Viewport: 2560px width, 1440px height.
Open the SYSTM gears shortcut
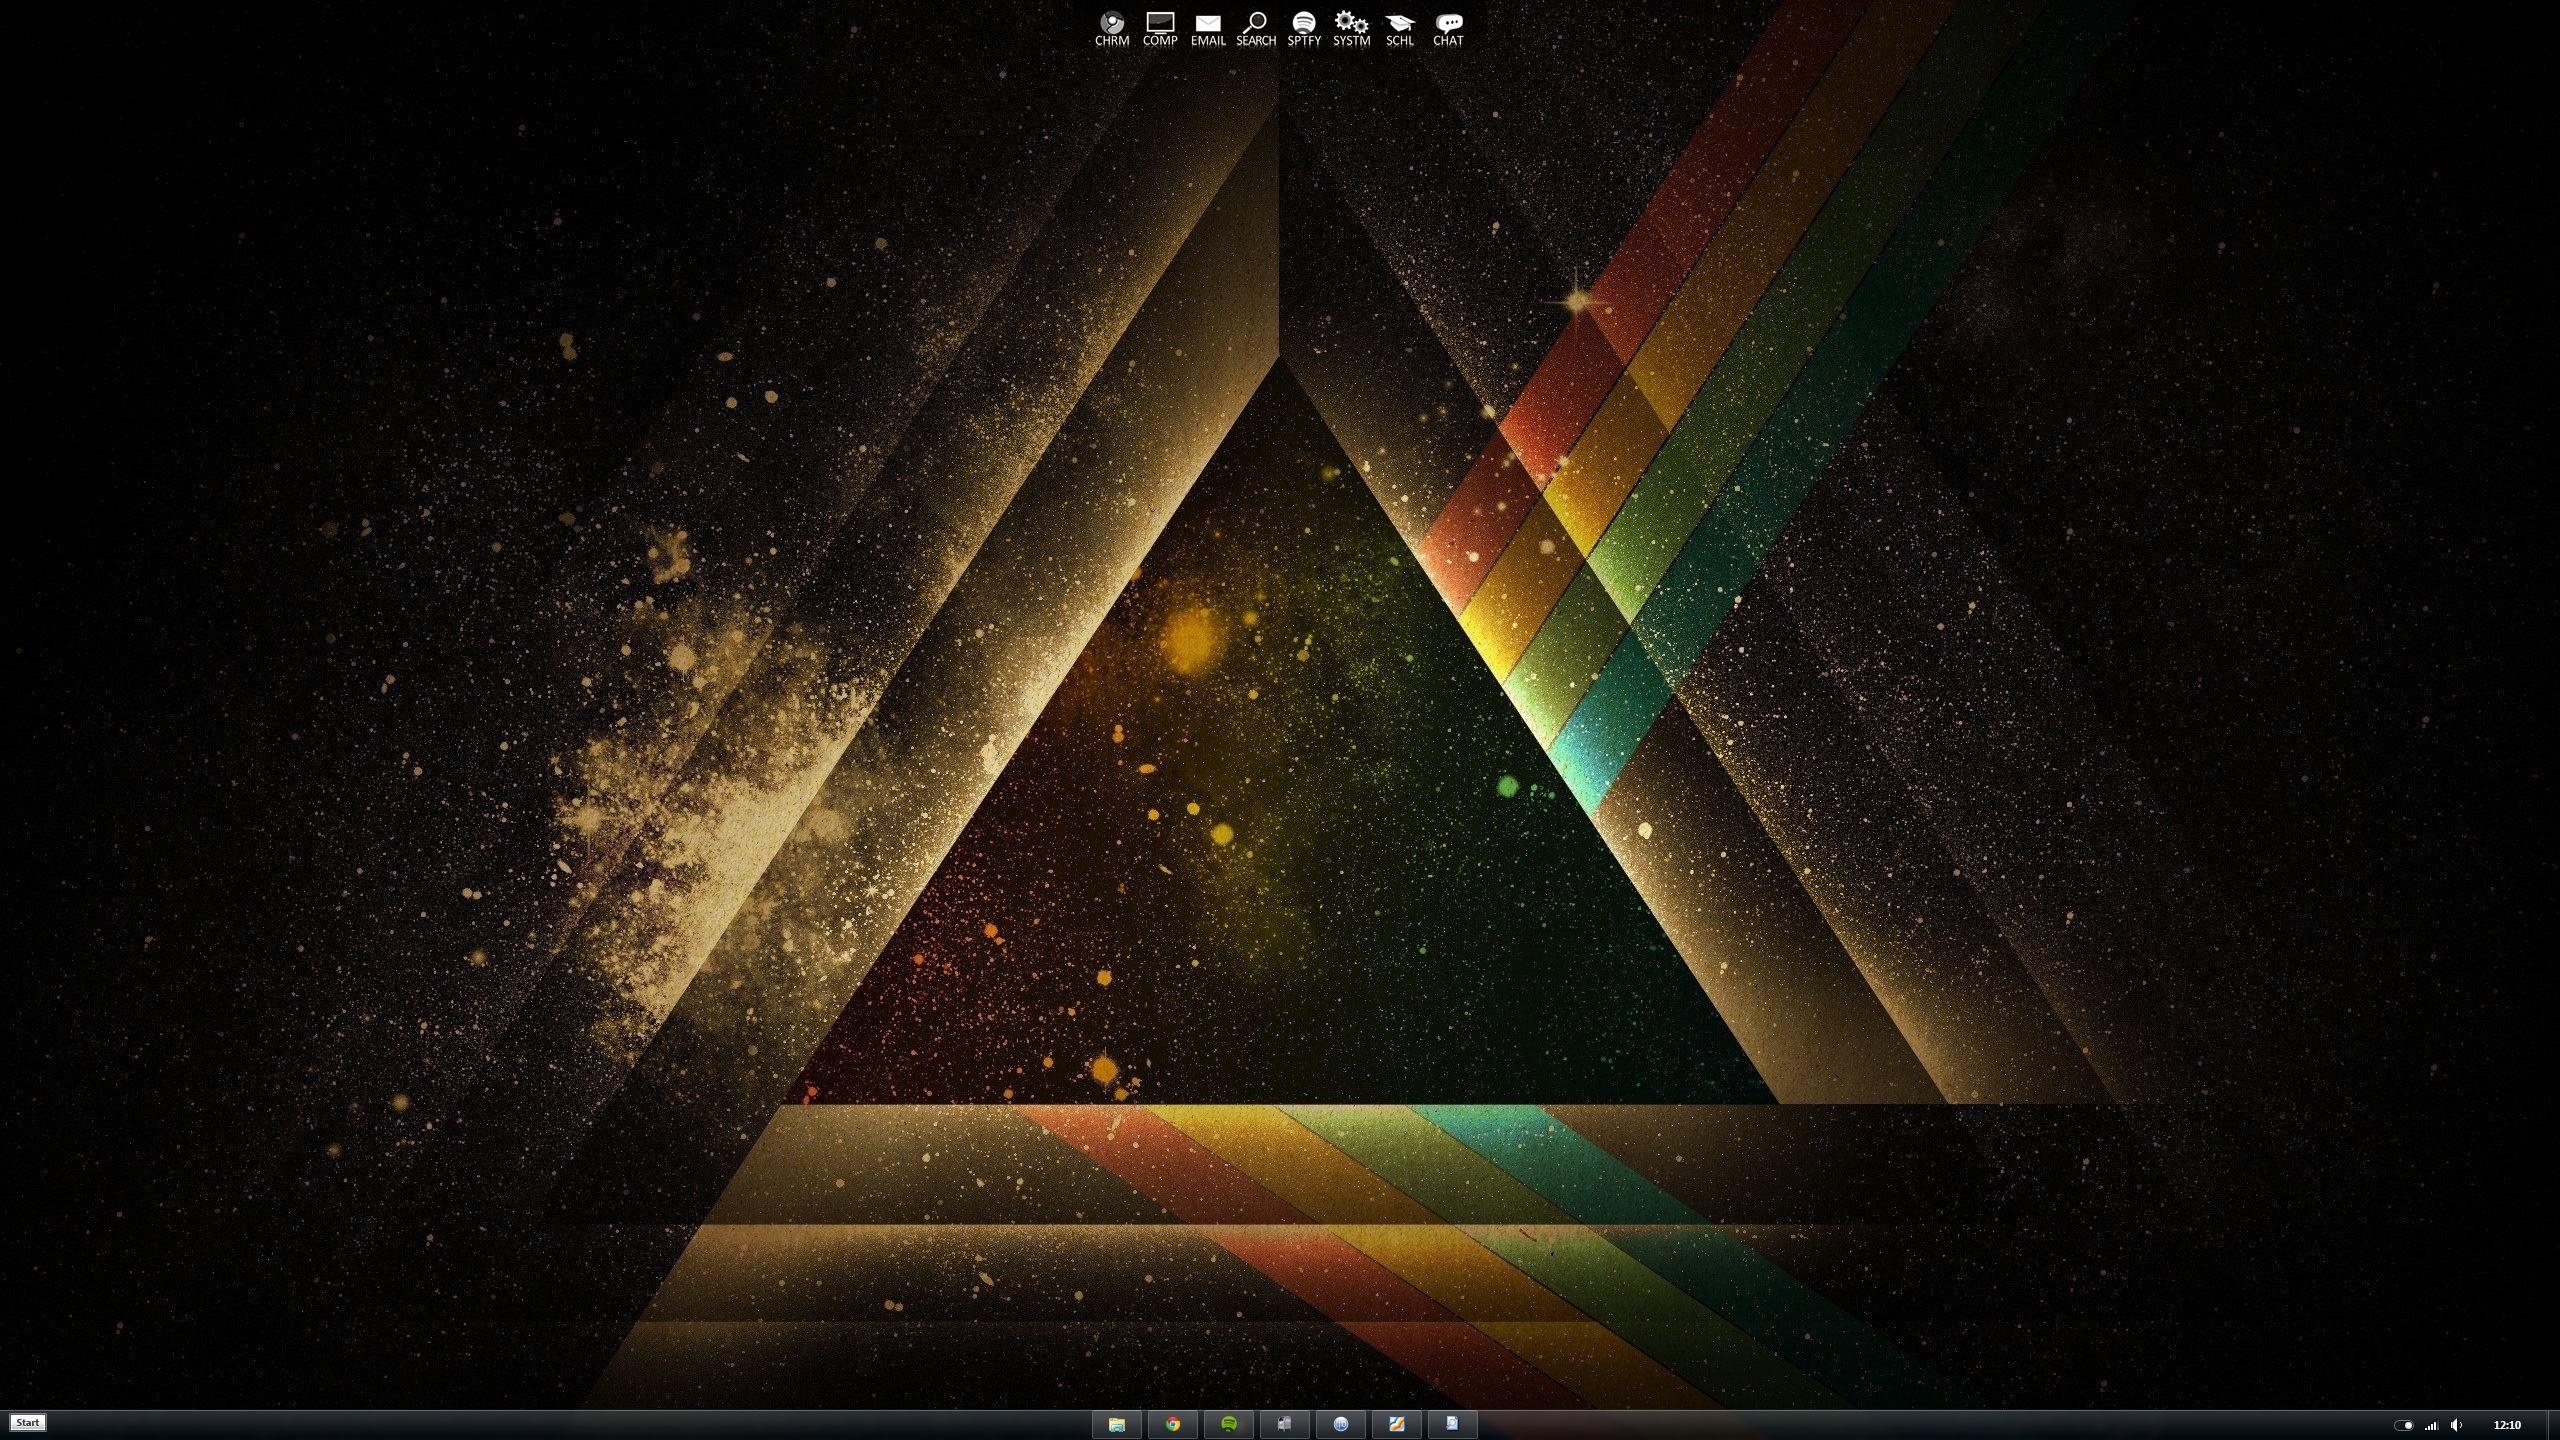click(1351, 28)
